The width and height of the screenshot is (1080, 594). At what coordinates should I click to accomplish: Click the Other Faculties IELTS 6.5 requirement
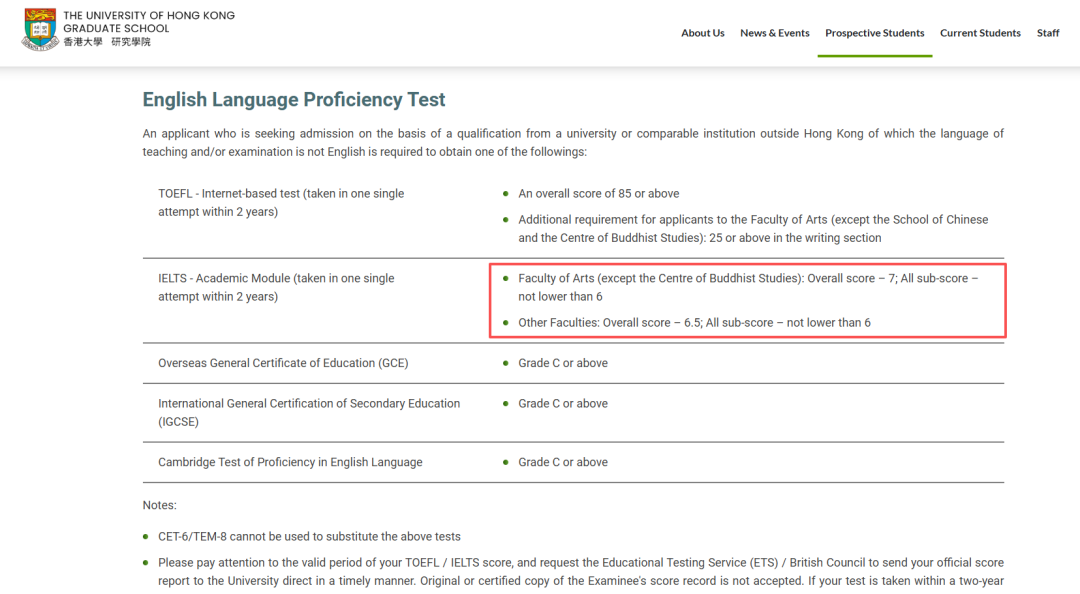[x=694, y=323]
